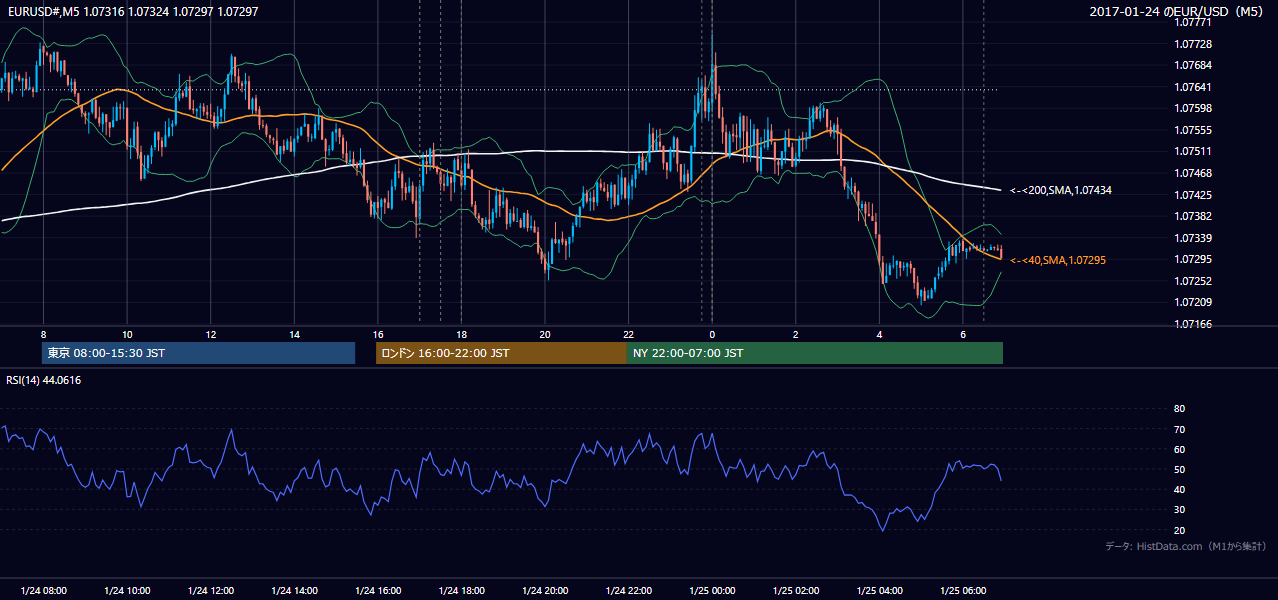The width and height of the screenshot is (1278, 600).
Task: Click the 2017-01-24 EUR/USD (M5) title
Action: point(1178,11)
